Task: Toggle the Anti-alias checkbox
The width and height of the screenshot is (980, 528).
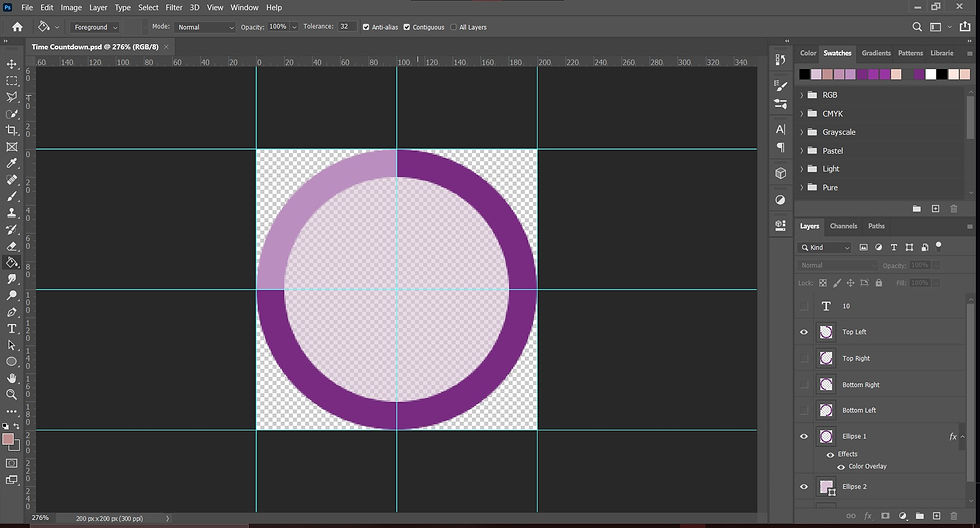Action: [x=366, y=27]
